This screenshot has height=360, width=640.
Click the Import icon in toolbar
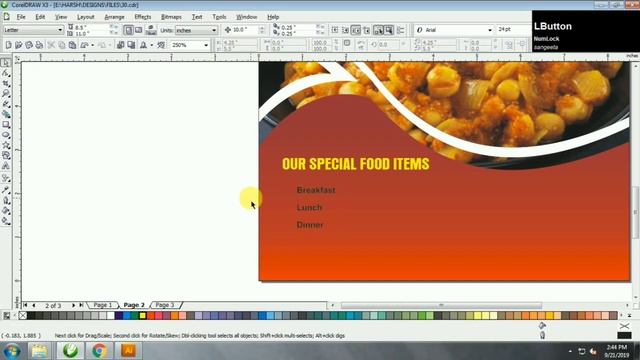pyautogui.click(x=120, y=45)
